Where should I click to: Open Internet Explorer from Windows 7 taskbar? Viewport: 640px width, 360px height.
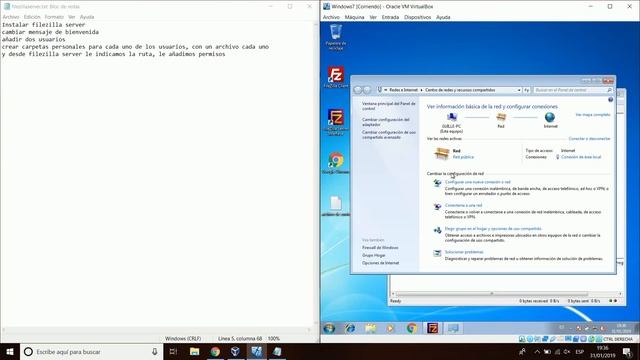pyautogui.click(x=350, y=328)
